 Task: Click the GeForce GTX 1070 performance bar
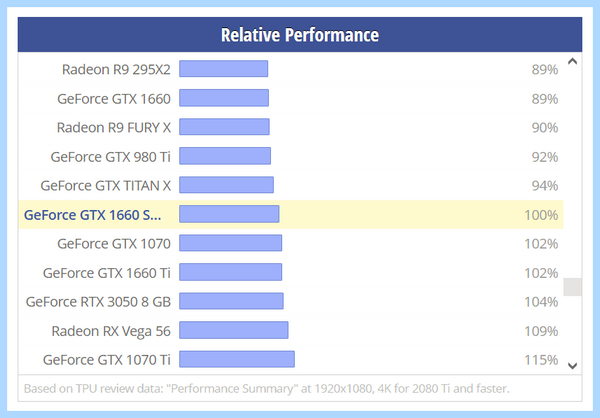231,243
